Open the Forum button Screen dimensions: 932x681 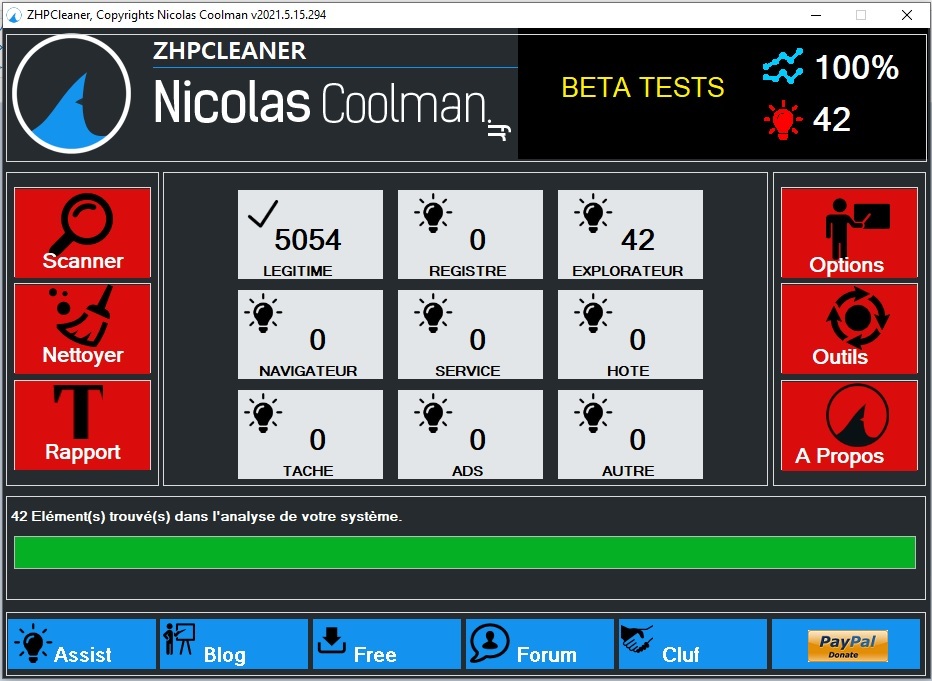point(540,644)
